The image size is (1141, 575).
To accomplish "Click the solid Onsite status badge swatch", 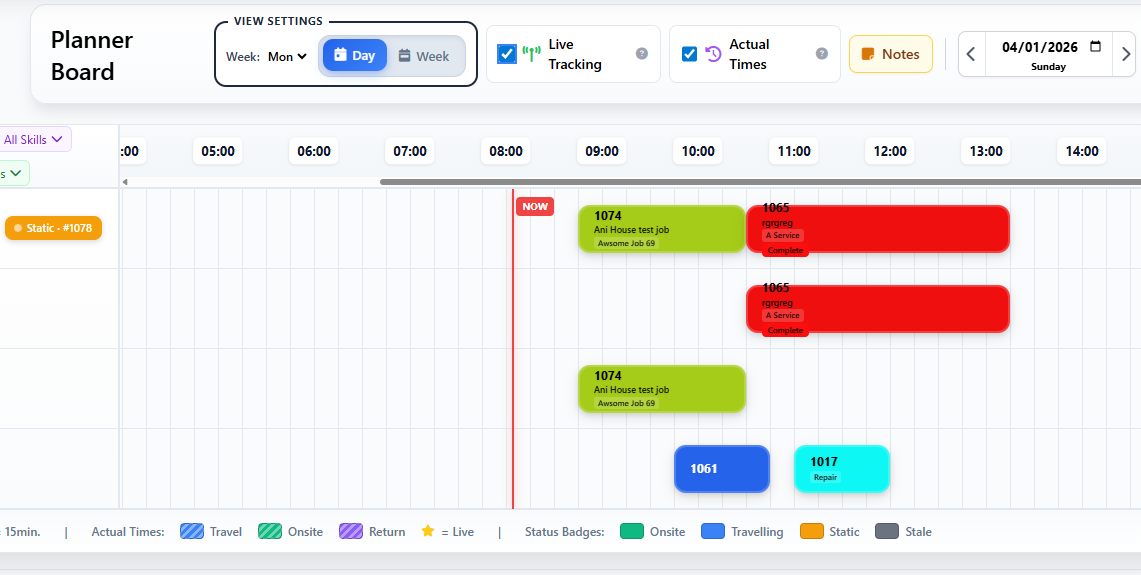I will coord(632,531).
